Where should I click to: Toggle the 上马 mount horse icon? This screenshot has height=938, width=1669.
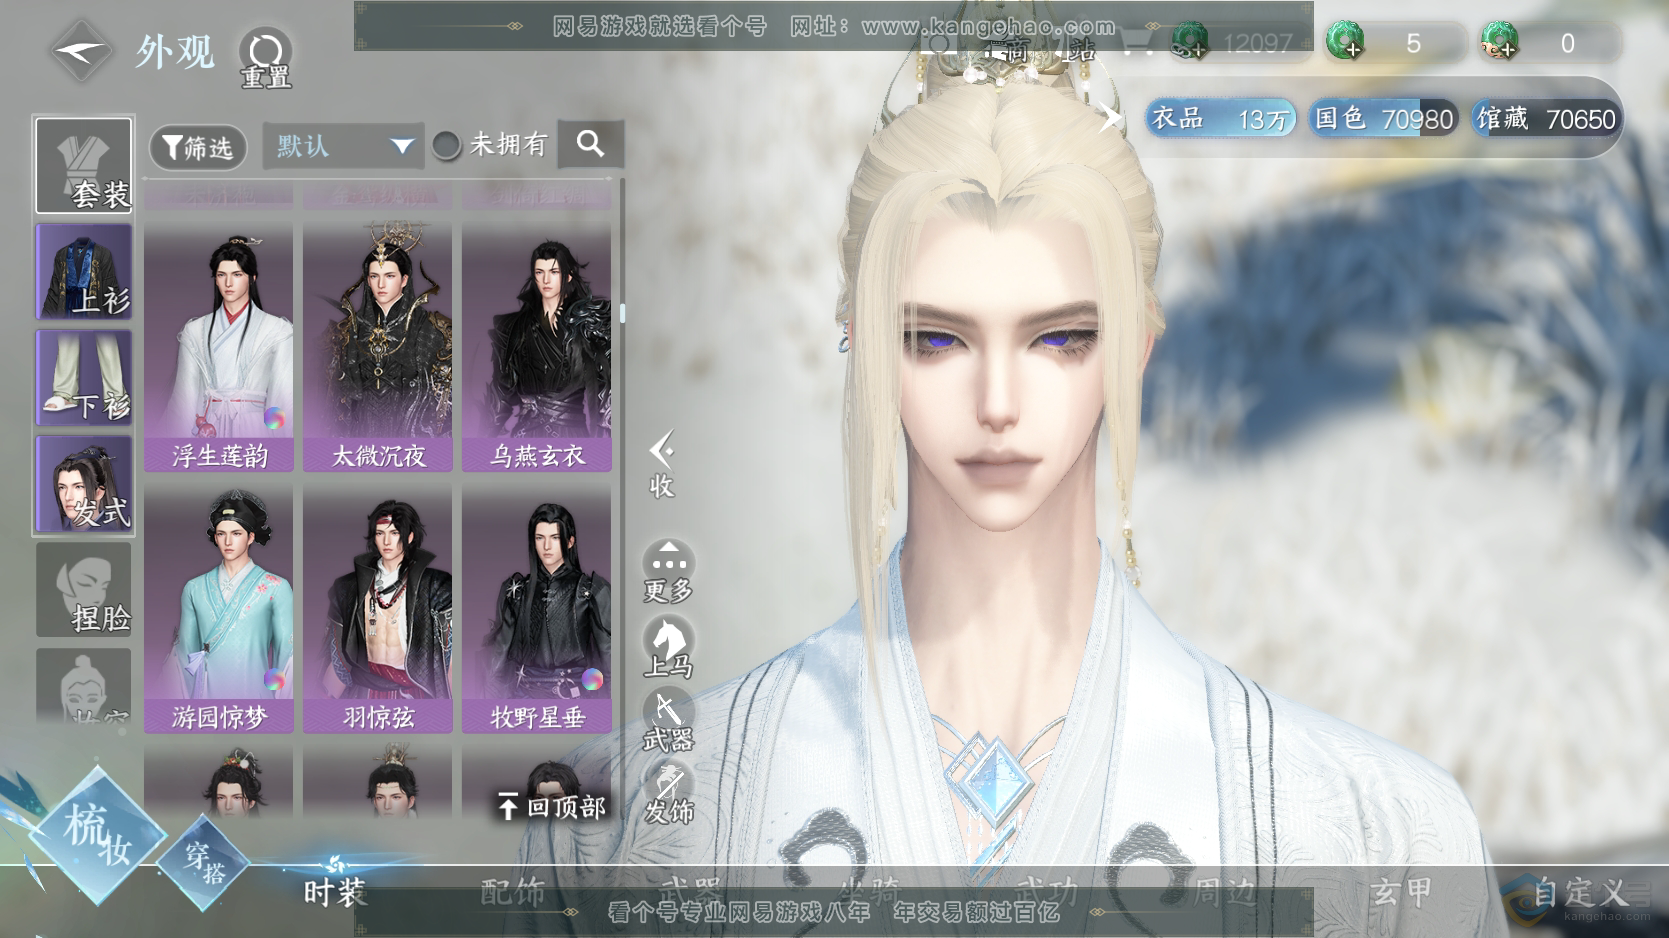point(668,647)
